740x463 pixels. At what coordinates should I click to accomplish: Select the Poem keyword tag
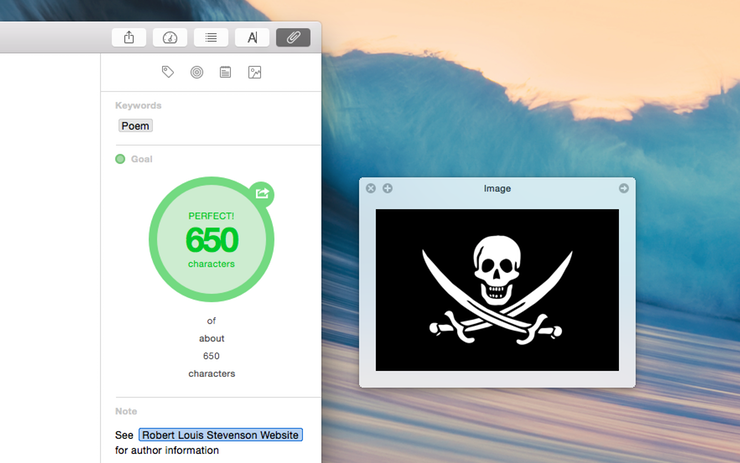[x=135, y=126]
